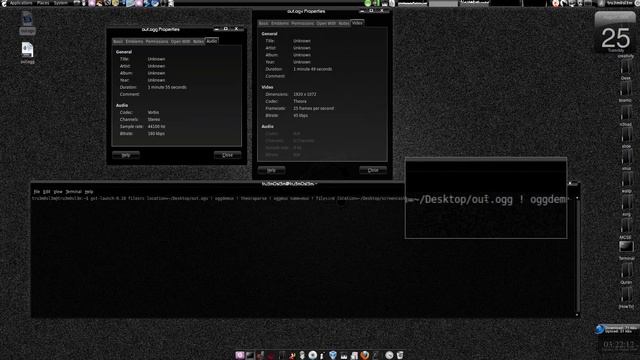Image resolution: width=640 pixels, height=360 pixels.
Task: Open the System menu in top panel
Action: point(60,3)
